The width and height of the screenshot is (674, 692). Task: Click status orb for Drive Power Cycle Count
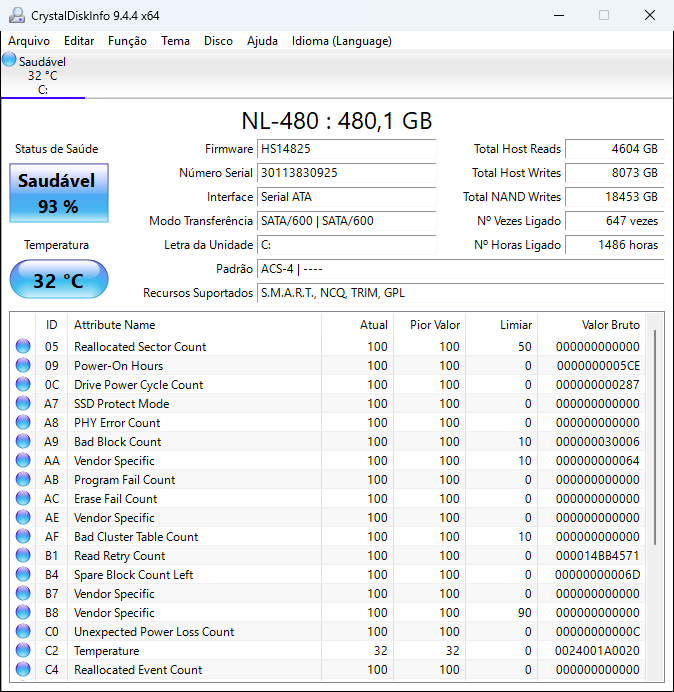coord(23,384)
